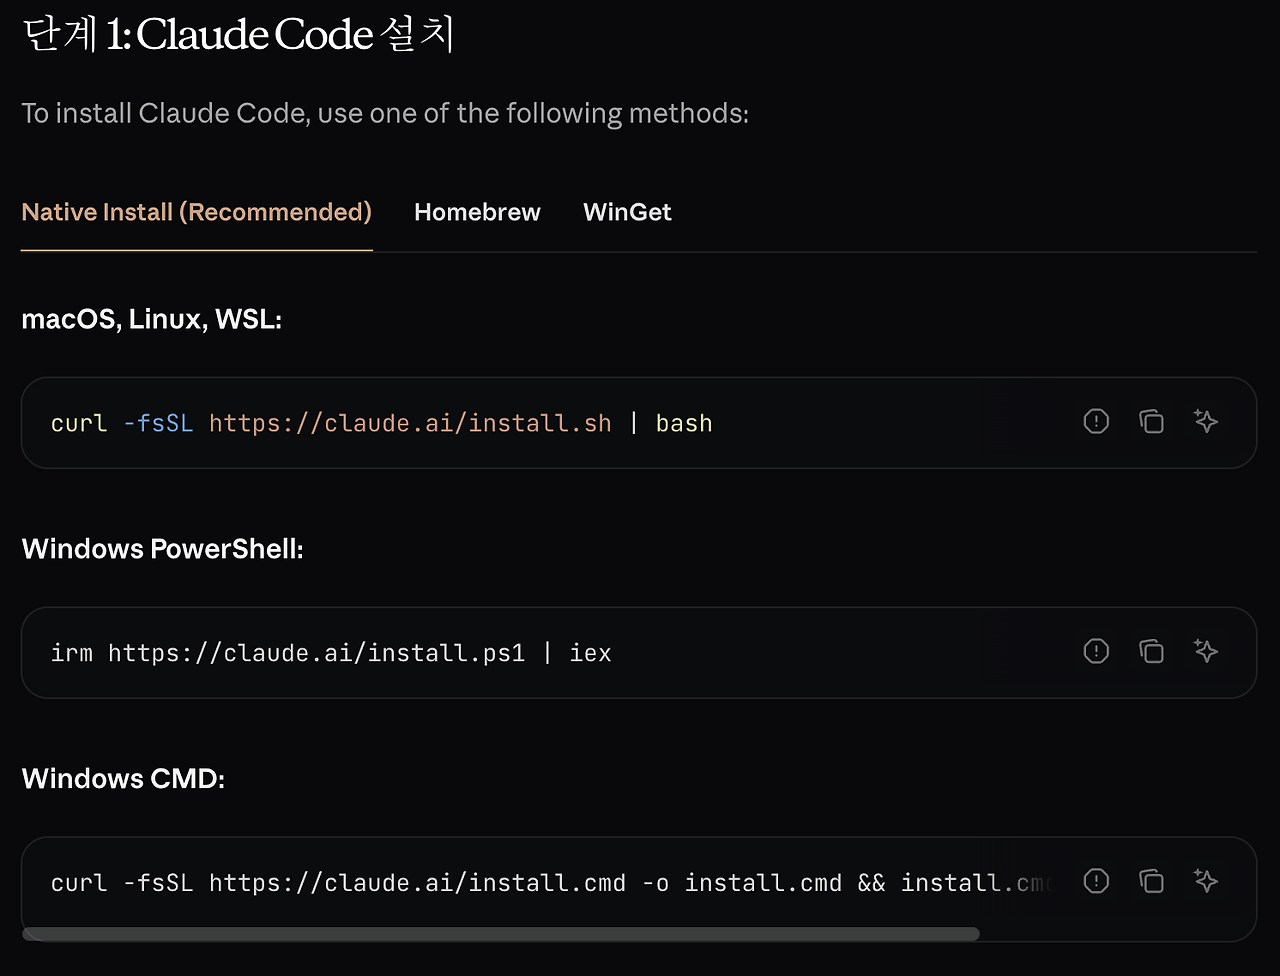Click the claude.ai/install.sh URL text
The width and height of the screenshot is (1280, 976).
click(x=410, y=423)
